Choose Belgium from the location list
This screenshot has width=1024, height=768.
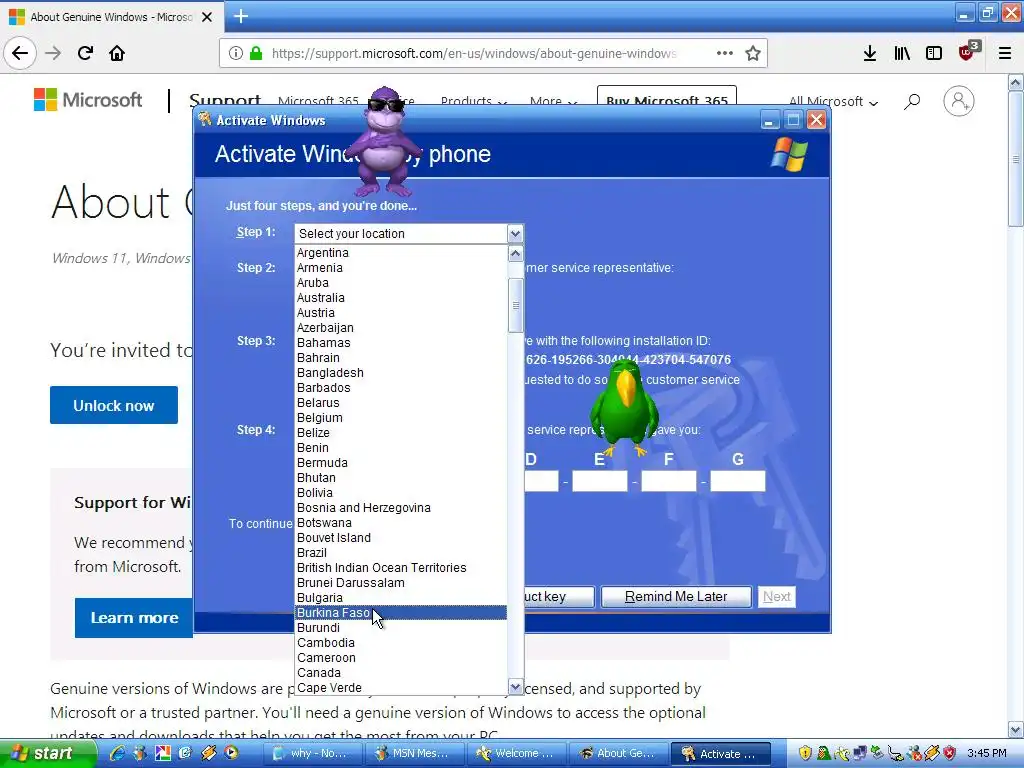click(x=400, y=418)
